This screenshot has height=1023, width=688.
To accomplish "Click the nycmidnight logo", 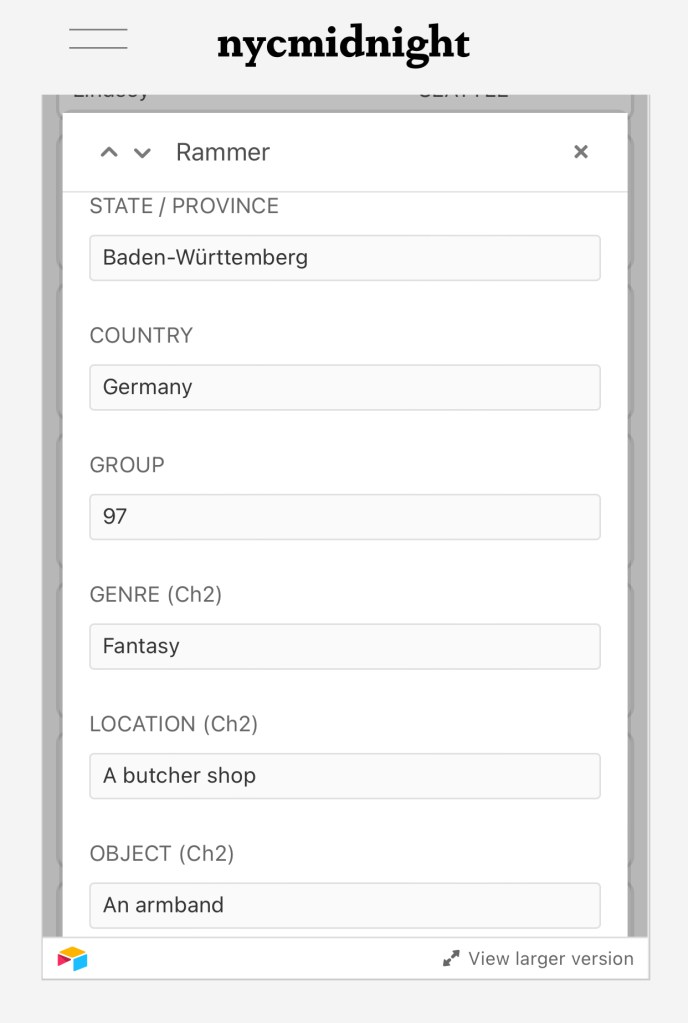I will 343,44.
